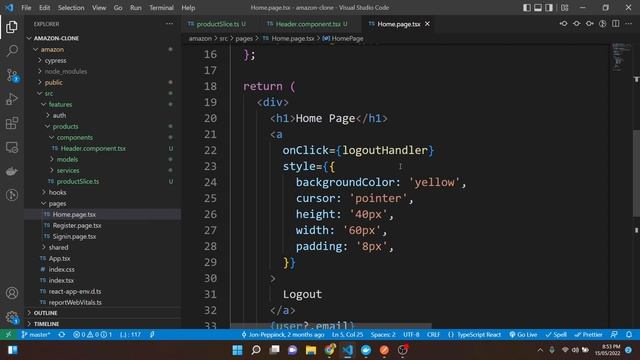Open the Manage gear menu
Image resolution: width=640 pixels, height=360 pixels.
(12, 317)
